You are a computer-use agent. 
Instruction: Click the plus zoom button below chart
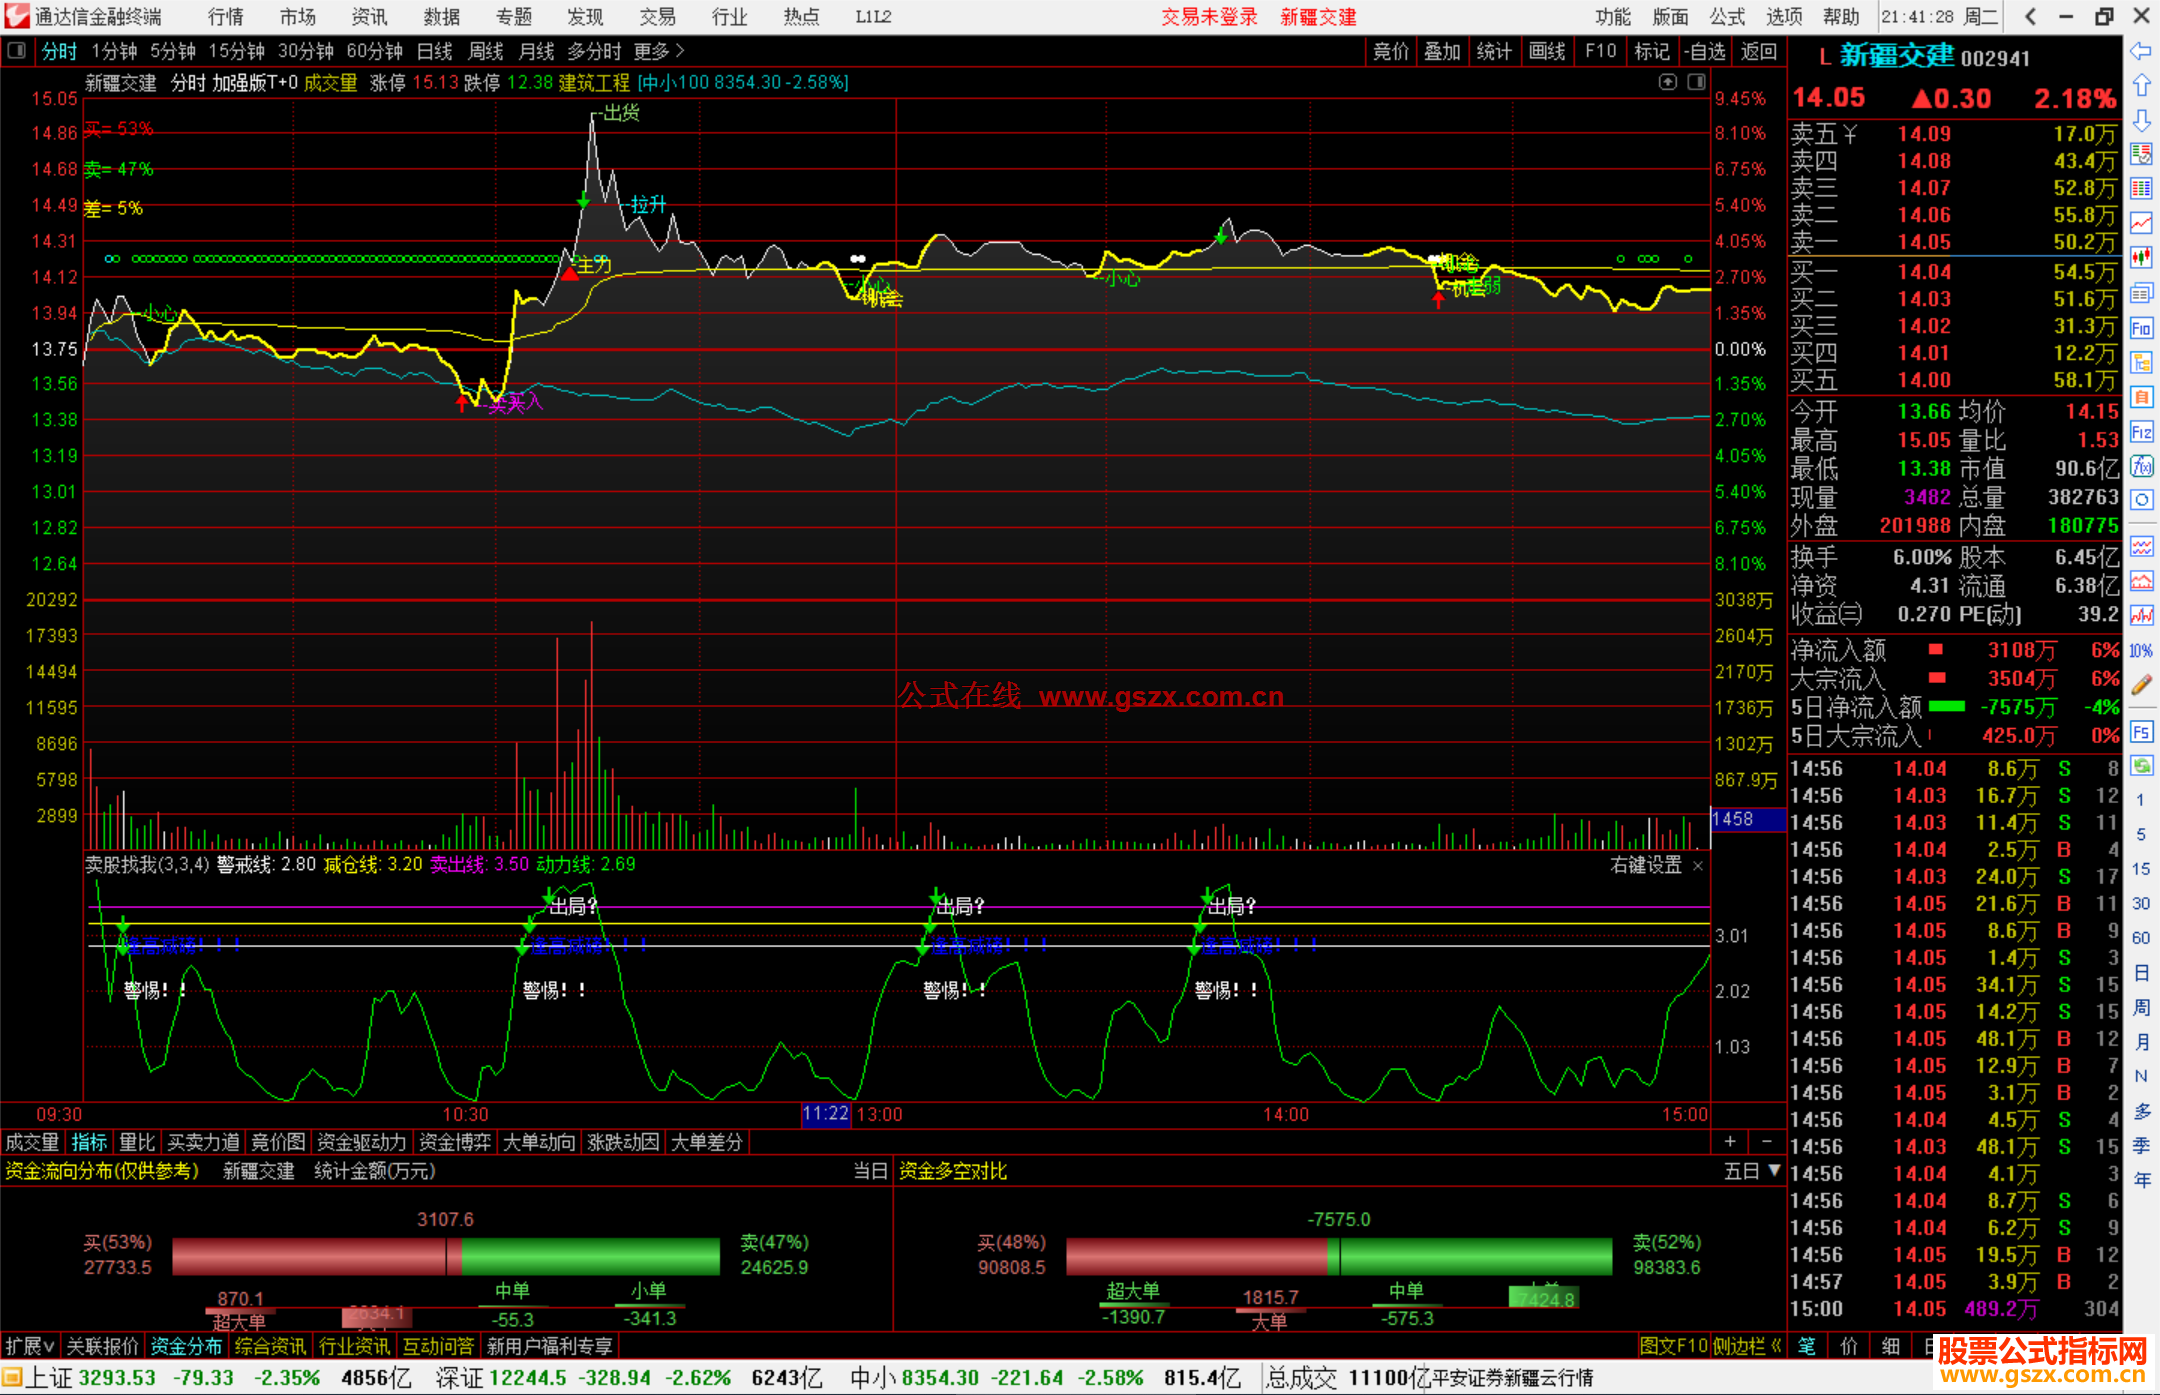1730,1141
